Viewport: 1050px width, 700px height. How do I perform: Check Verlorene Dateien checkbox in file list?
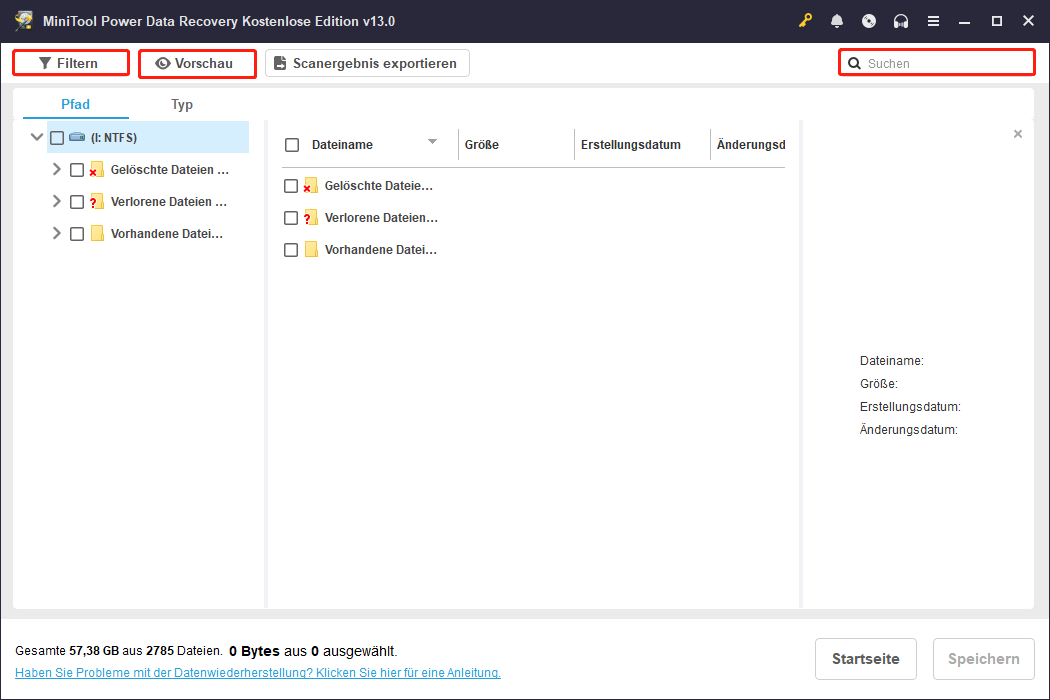click(x=291, y=218)
